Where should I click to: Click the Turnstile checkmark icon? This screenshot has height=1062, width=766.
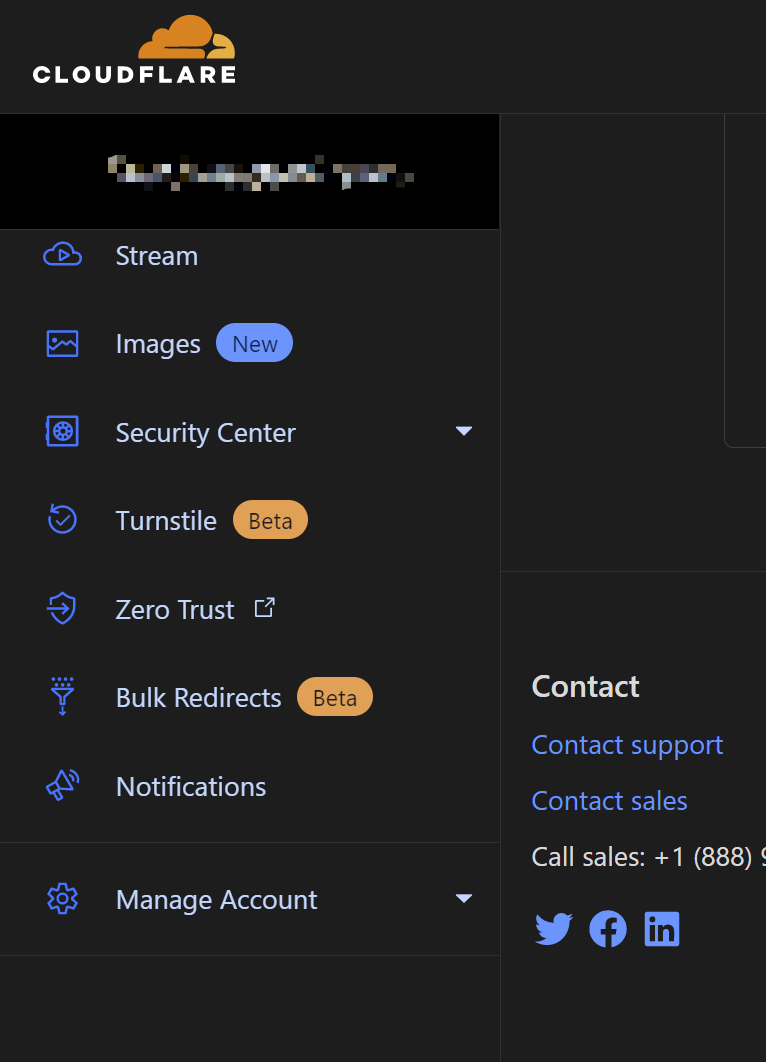(62, 520)
